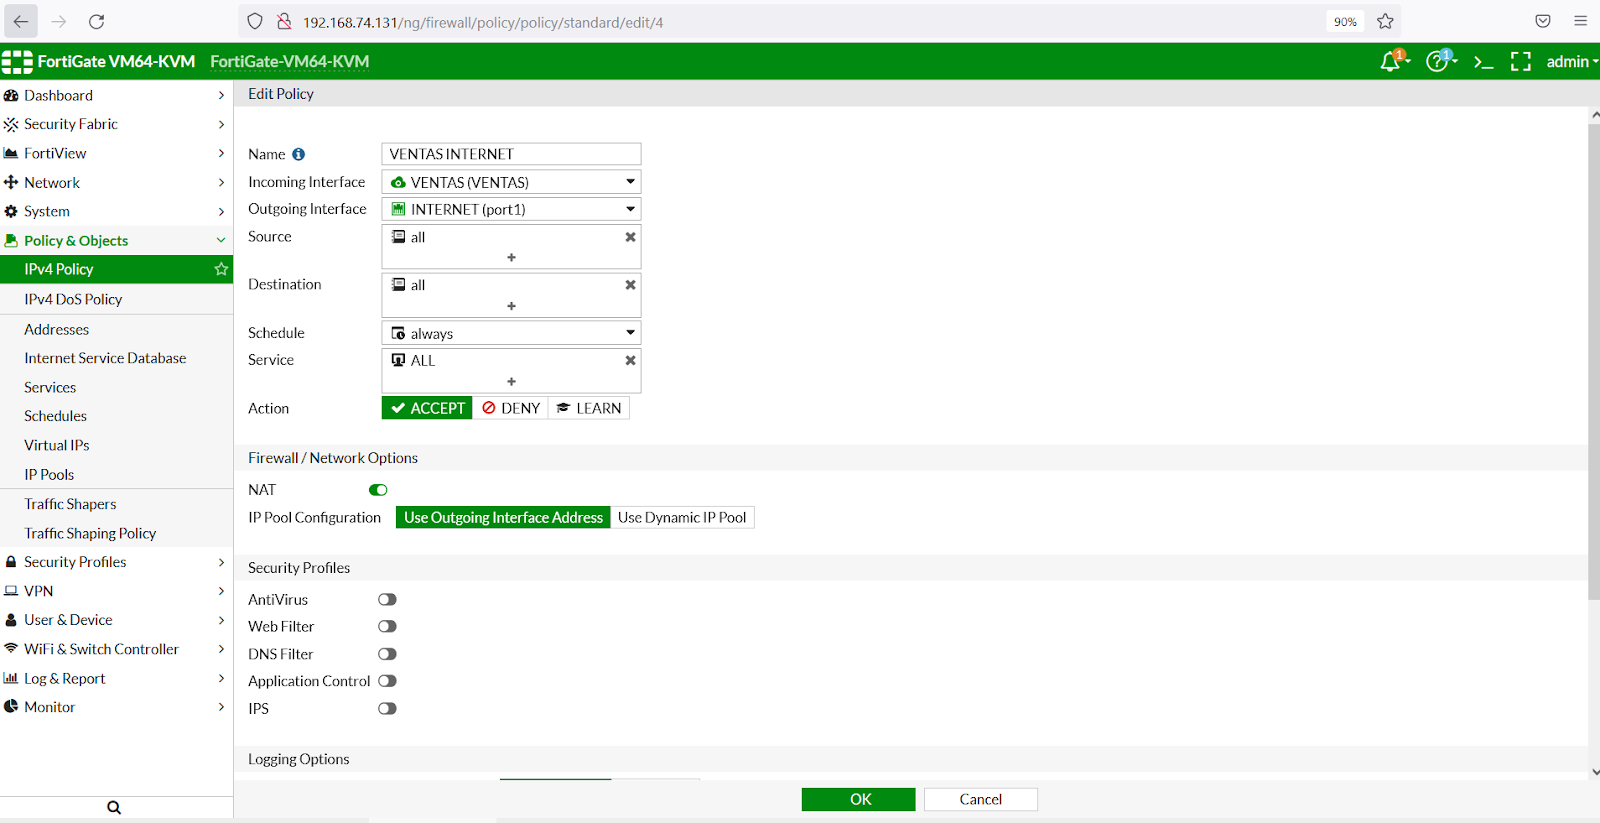
Task: Launch the CLI console icon
Action: [x=1484, y=62]
